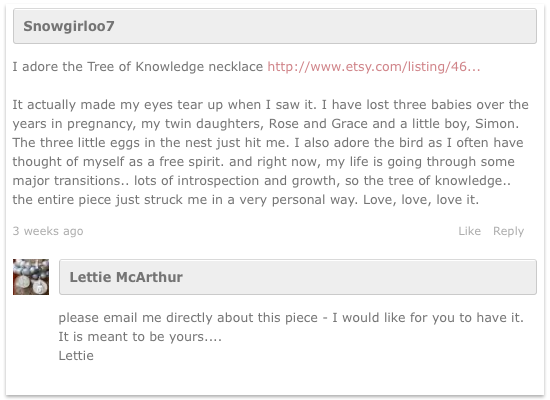The height and width of the screenshot is (400, 550).
Task: Click the line starting 'major transitions'
Action: coord(262,181)
